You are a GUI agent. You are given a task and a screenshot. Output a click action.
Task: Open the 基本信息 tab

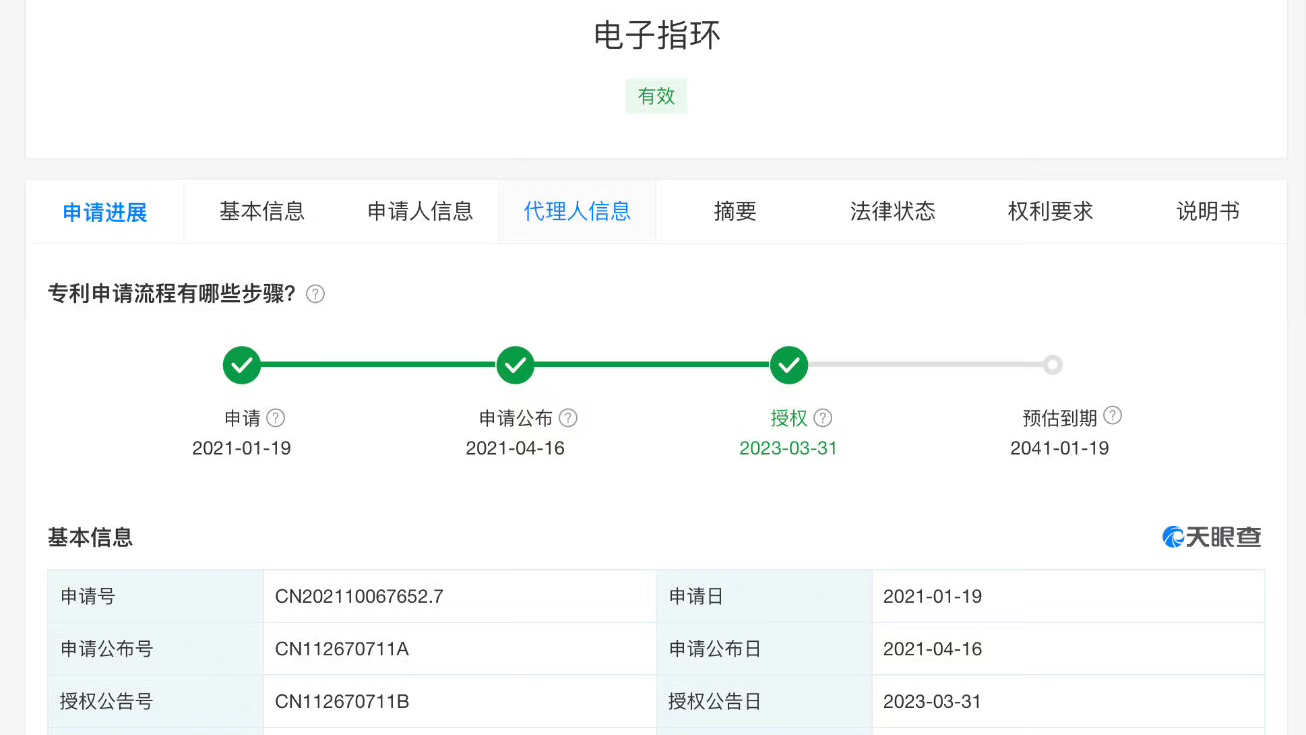click(262, 212)
